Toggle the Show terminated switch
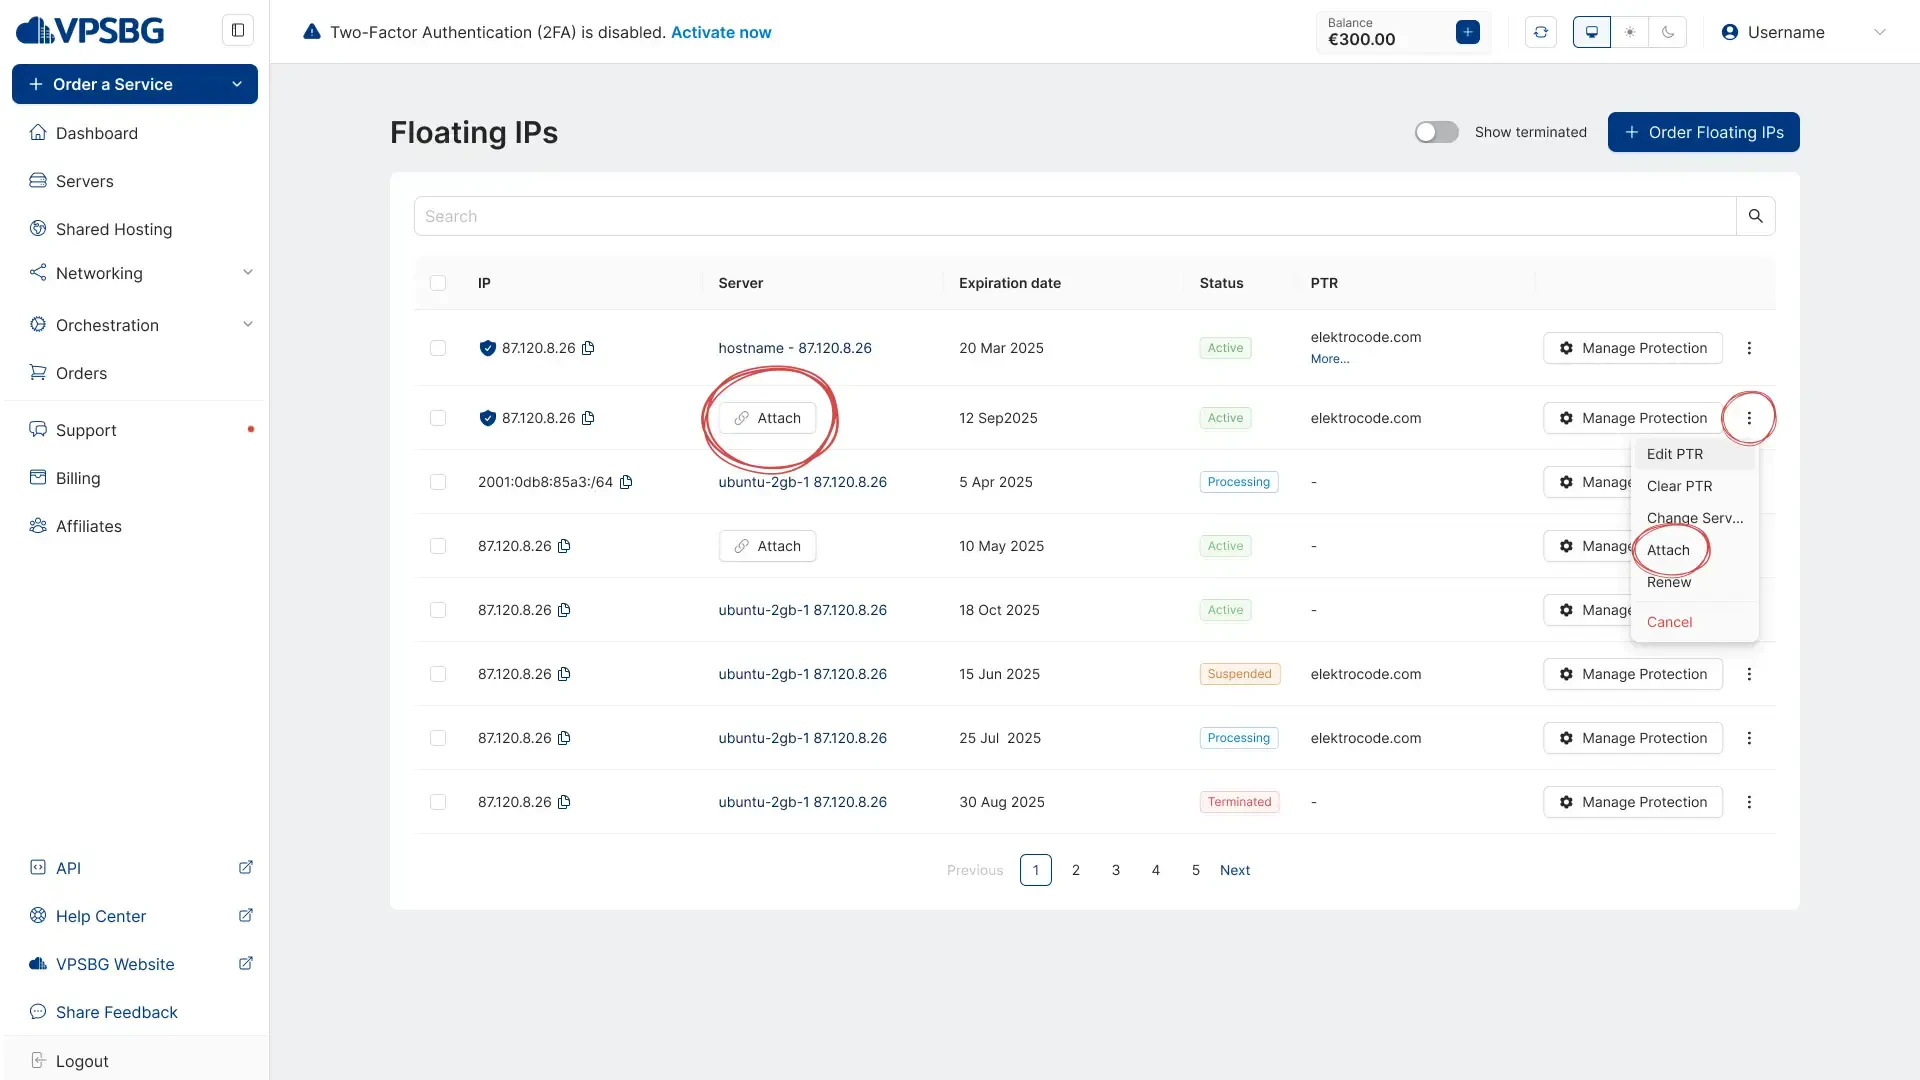Screen dimensions: 1920x1080 tap(1436, 132)
